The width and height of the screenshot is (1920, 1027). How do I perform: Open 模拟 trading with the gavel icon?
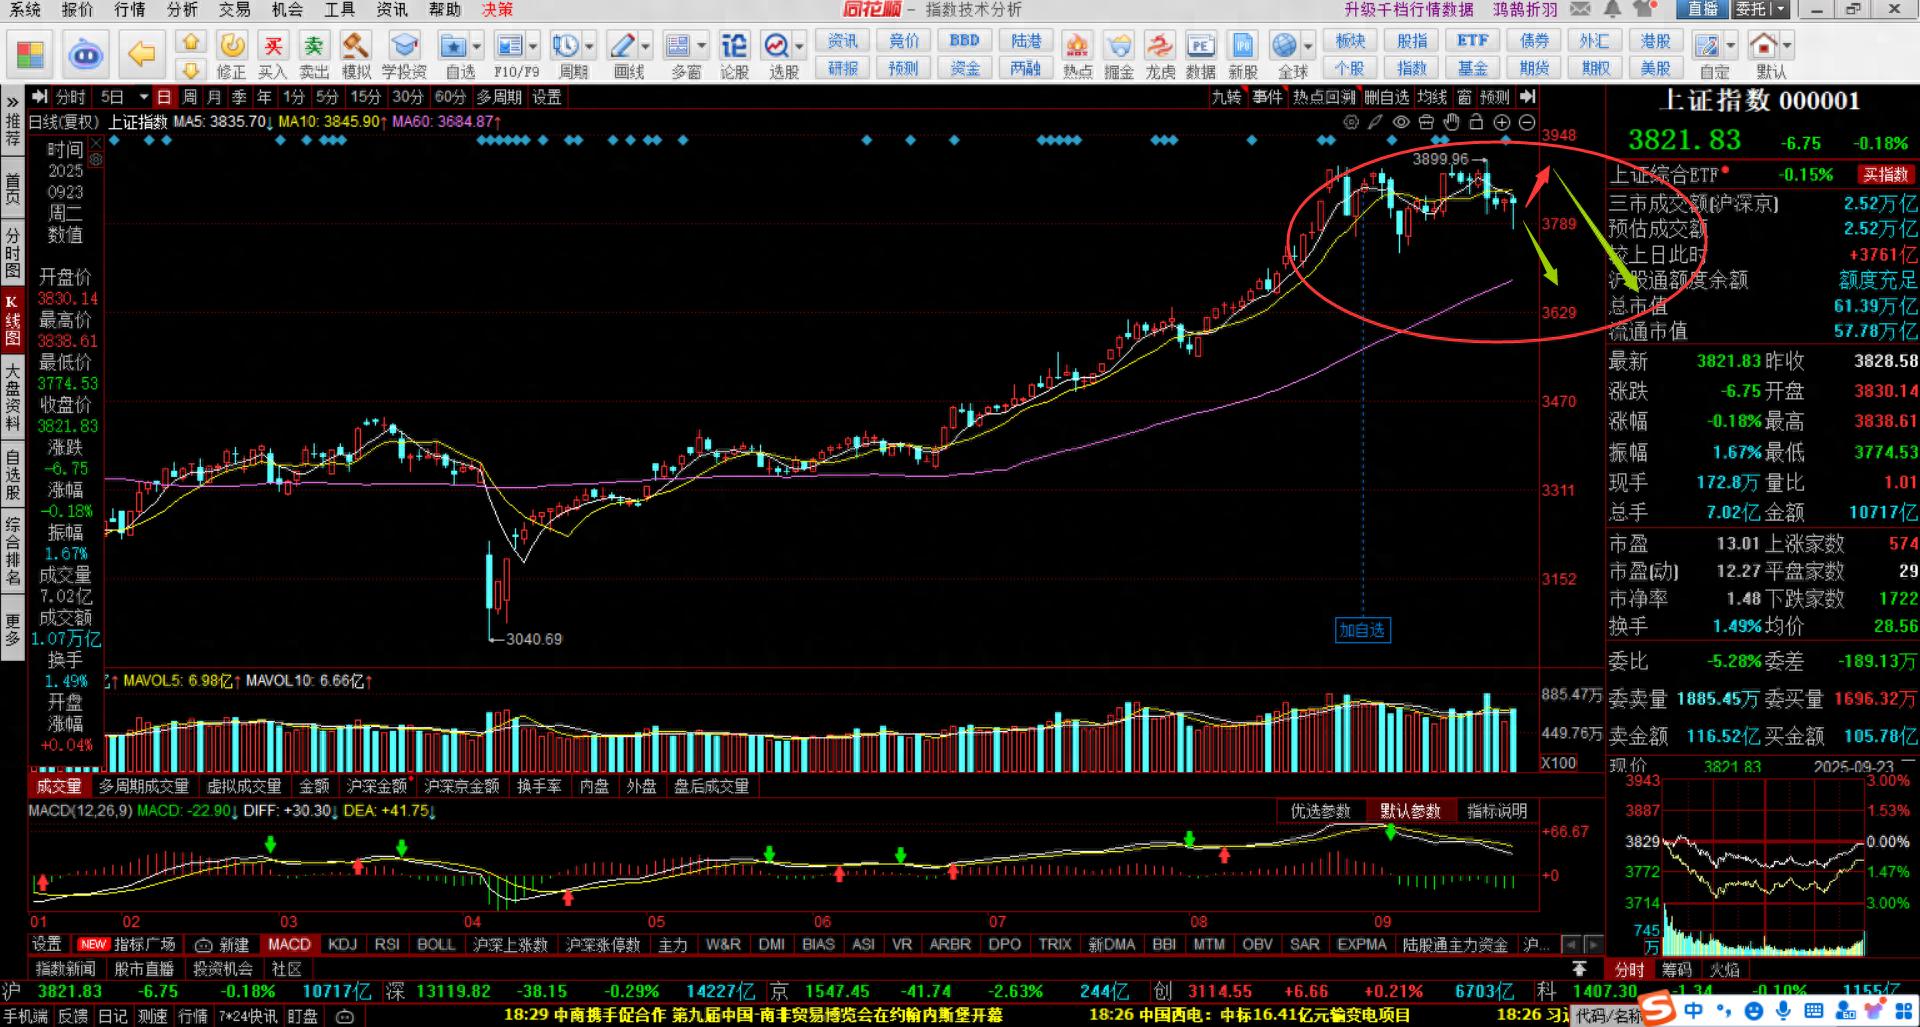[x=356, y=54]
